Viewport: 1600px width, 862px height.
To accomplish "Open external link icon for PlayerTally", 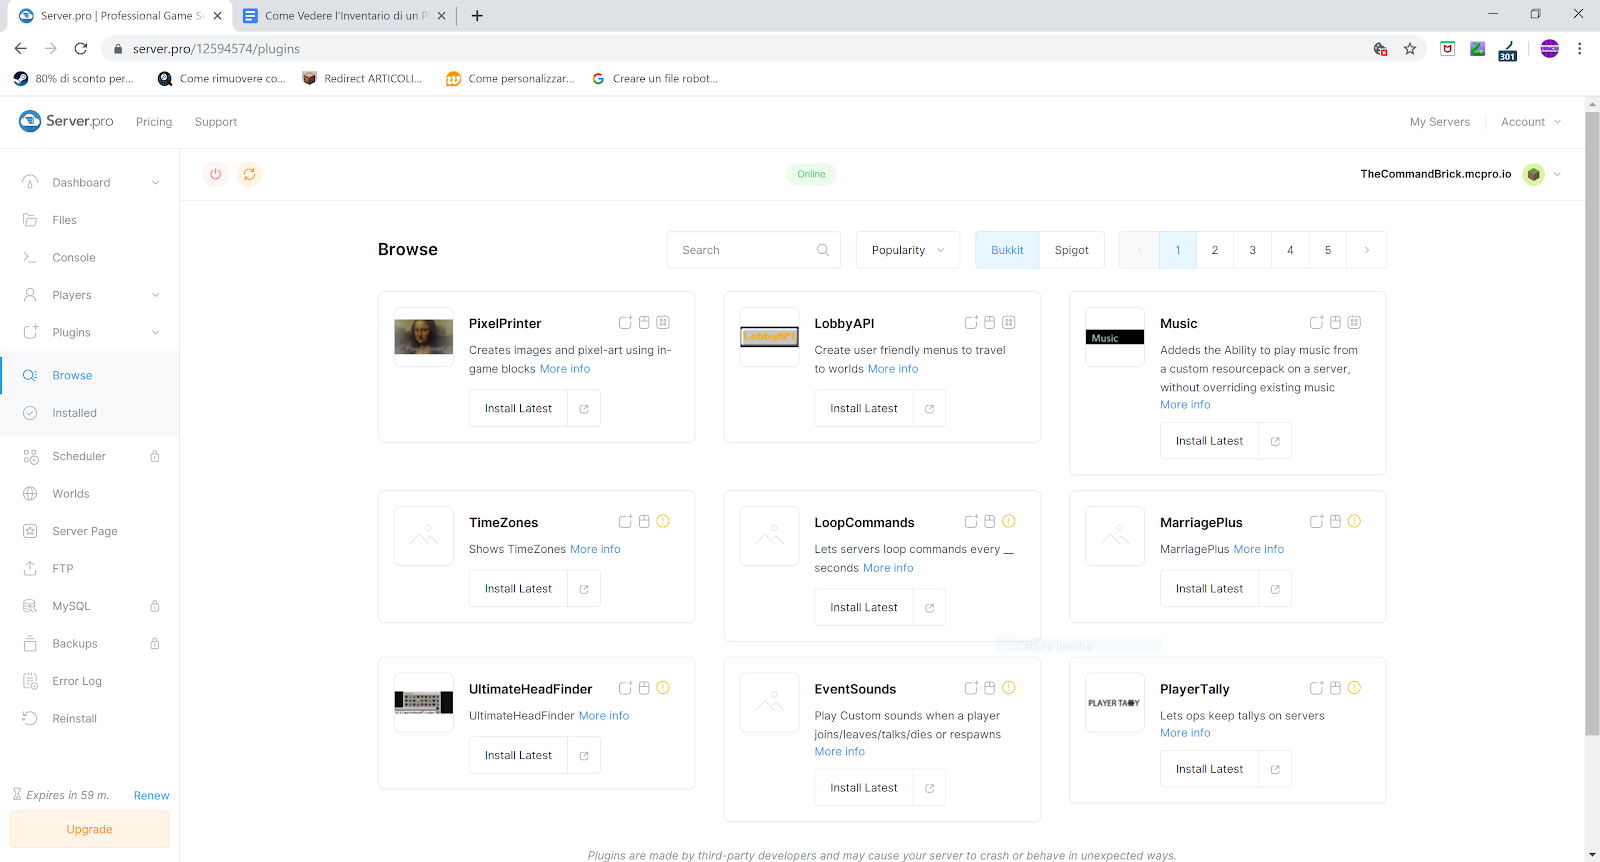I will (x=1275, y=769).
